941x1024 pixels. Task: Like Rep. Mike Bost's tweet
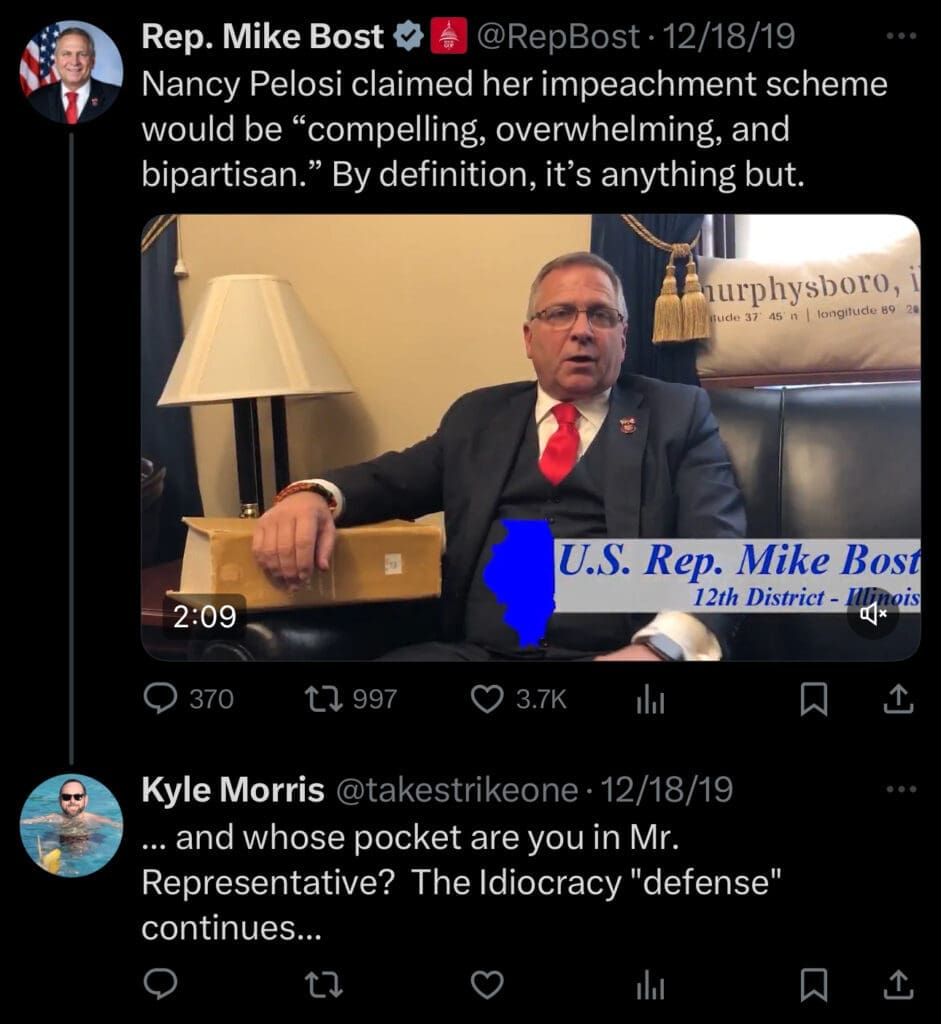pos(487,699)
